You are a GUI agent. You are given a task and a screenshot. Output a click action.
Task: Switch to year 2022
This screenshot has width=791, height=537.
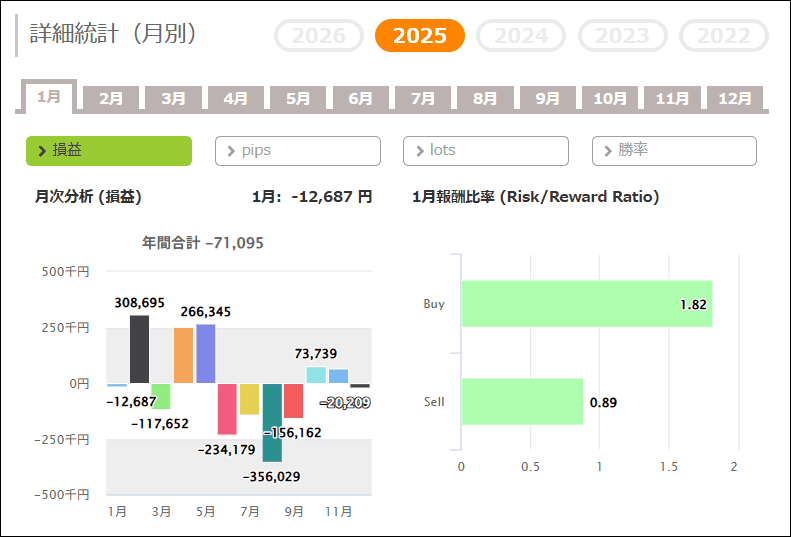tap(723, 36)
